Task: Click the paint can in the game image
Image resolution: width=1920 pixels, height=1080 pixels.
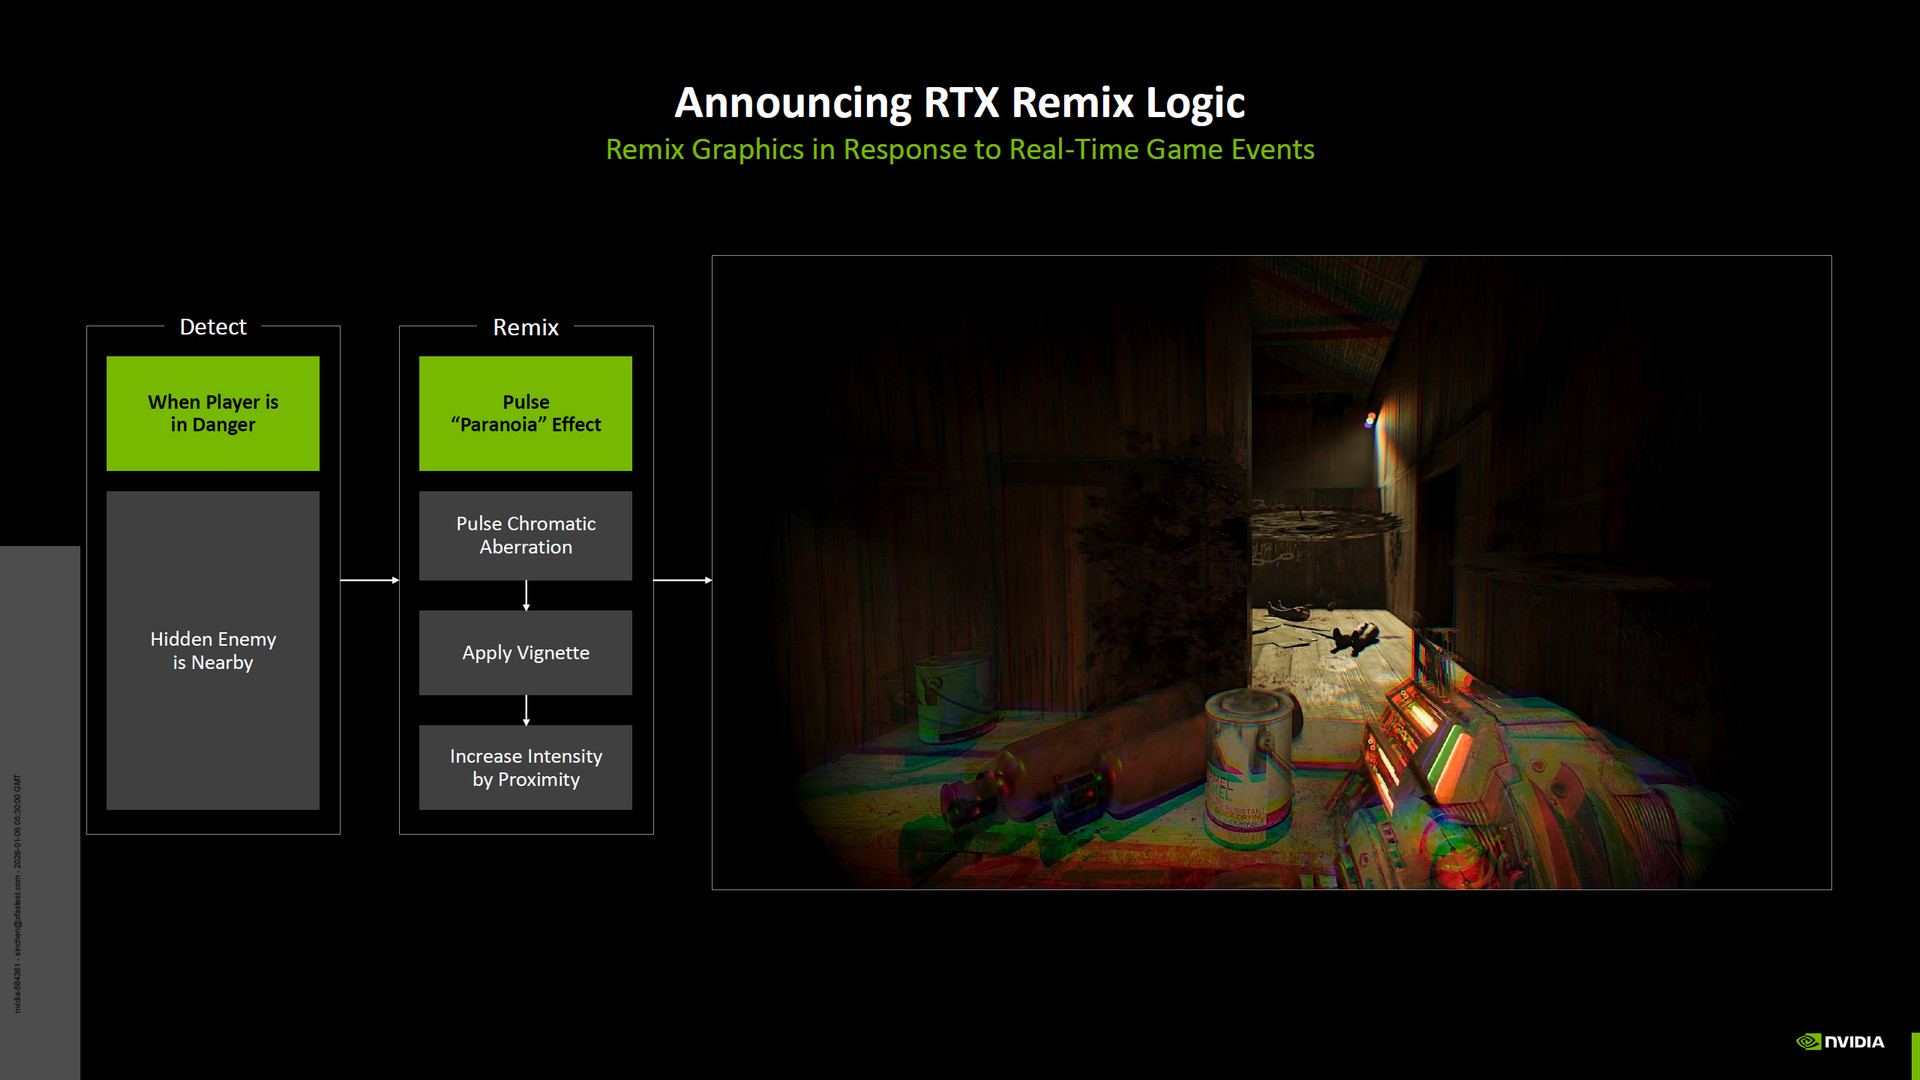Action: [1248, 765]
